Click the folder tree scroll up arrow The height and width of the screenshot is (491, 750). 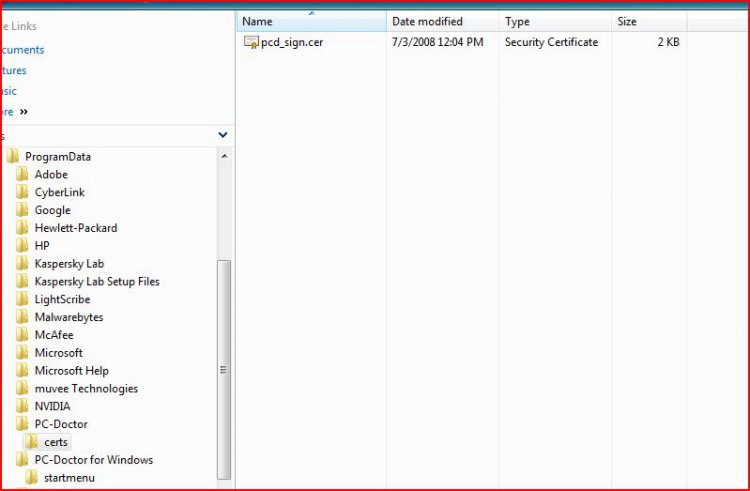(x=224, y=156)
